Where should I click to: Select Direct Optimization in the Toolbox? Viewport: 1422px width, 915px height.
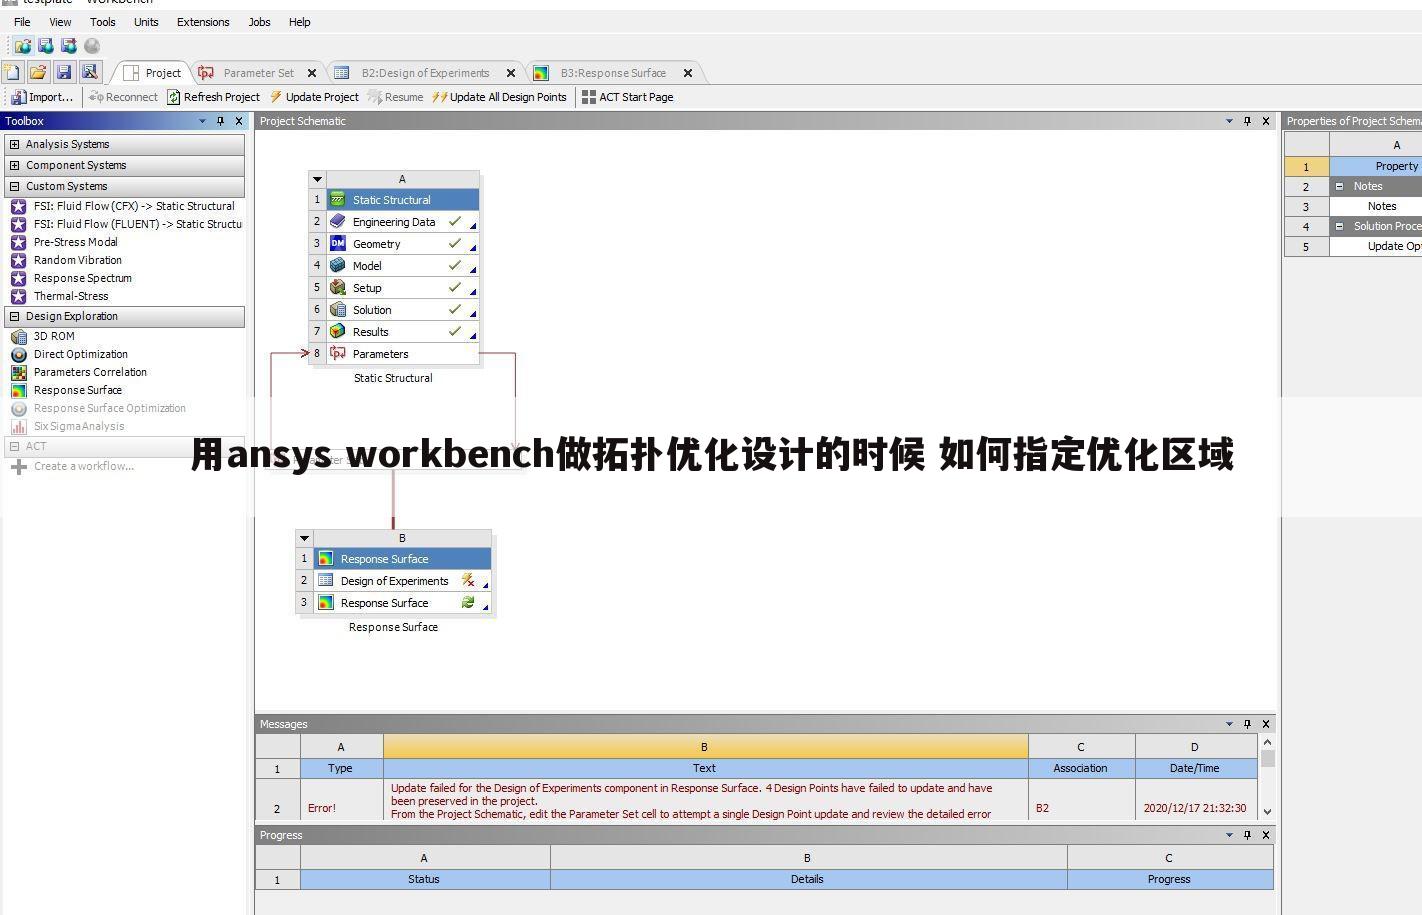coord(80,354)
